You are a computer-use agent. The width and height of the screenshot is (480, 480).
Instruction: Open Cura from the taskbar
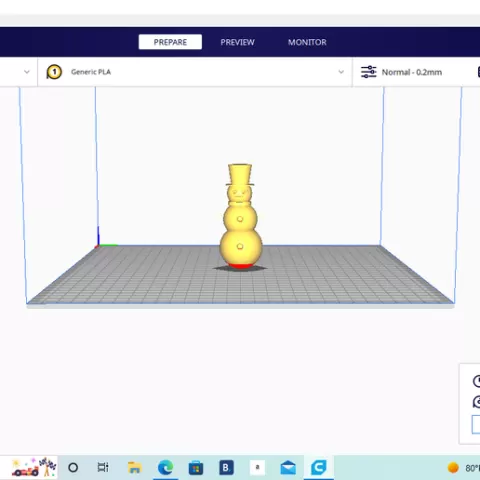click(318, 467)
